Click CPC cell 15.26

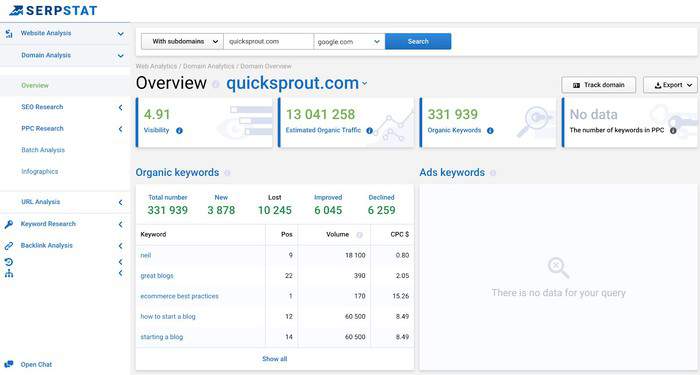pyautogui.click(x=400, y=296)
